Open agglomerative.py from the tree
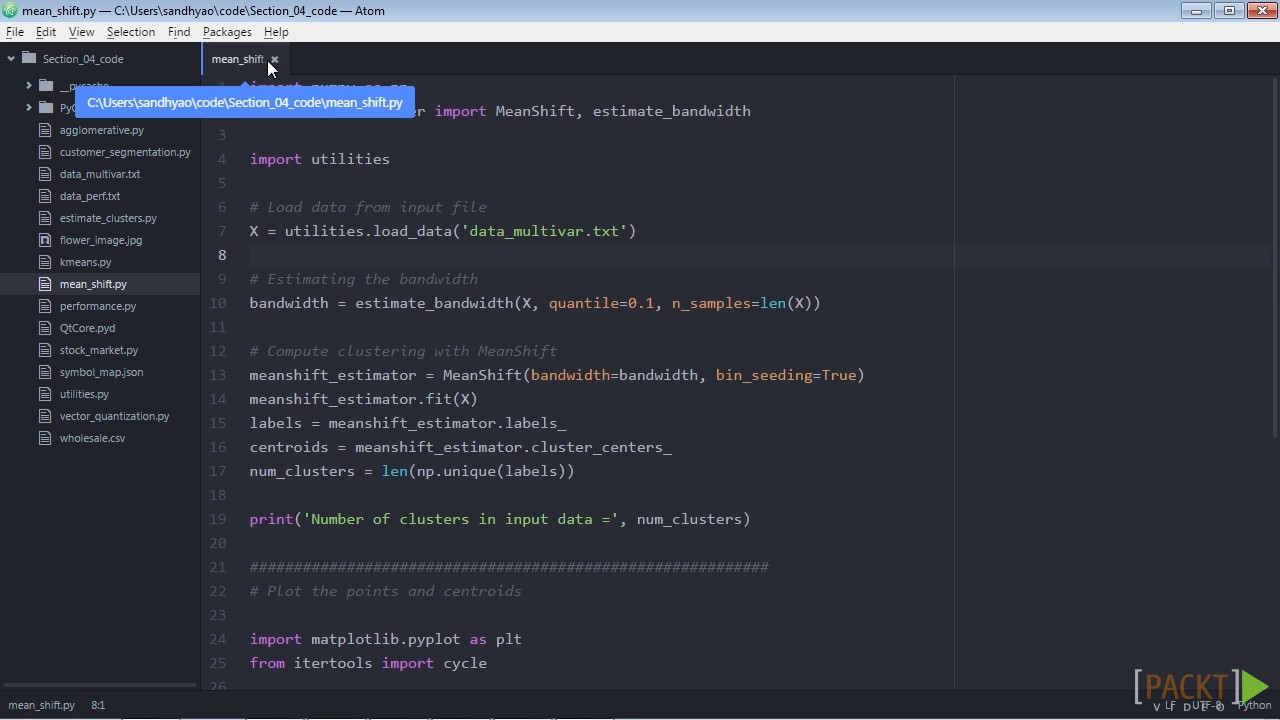Image resolution: width=1280 pixels, height=720 pixels. [x=101, y=130]
